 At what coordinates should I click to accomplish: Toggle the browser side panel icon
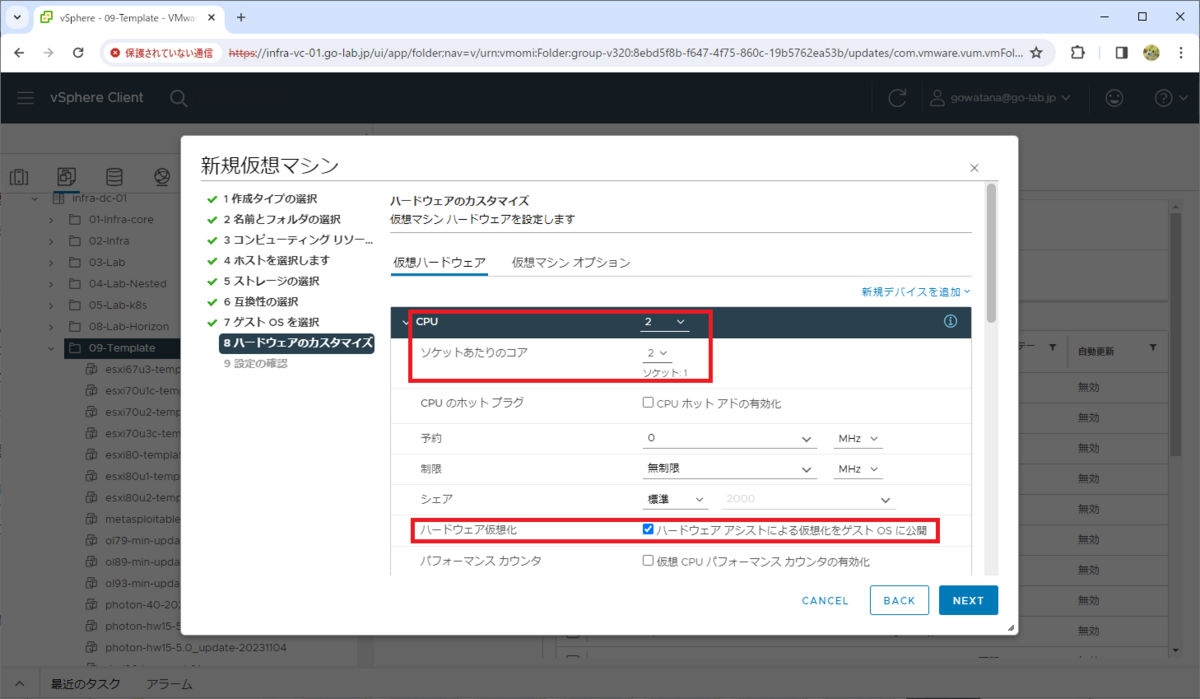pos(1122,52)
